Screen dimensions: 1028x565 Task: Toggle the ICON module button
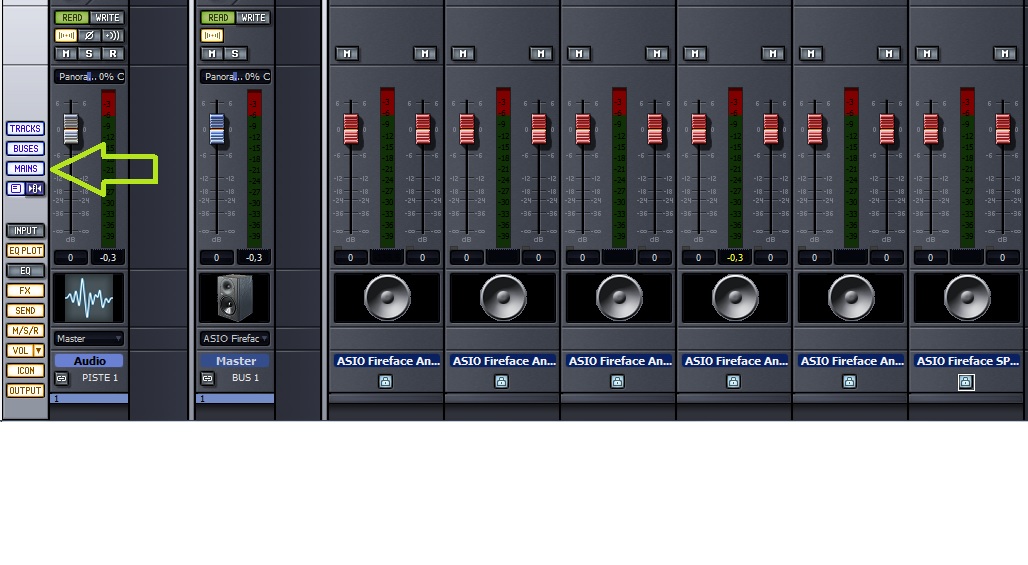pos(26,370)
